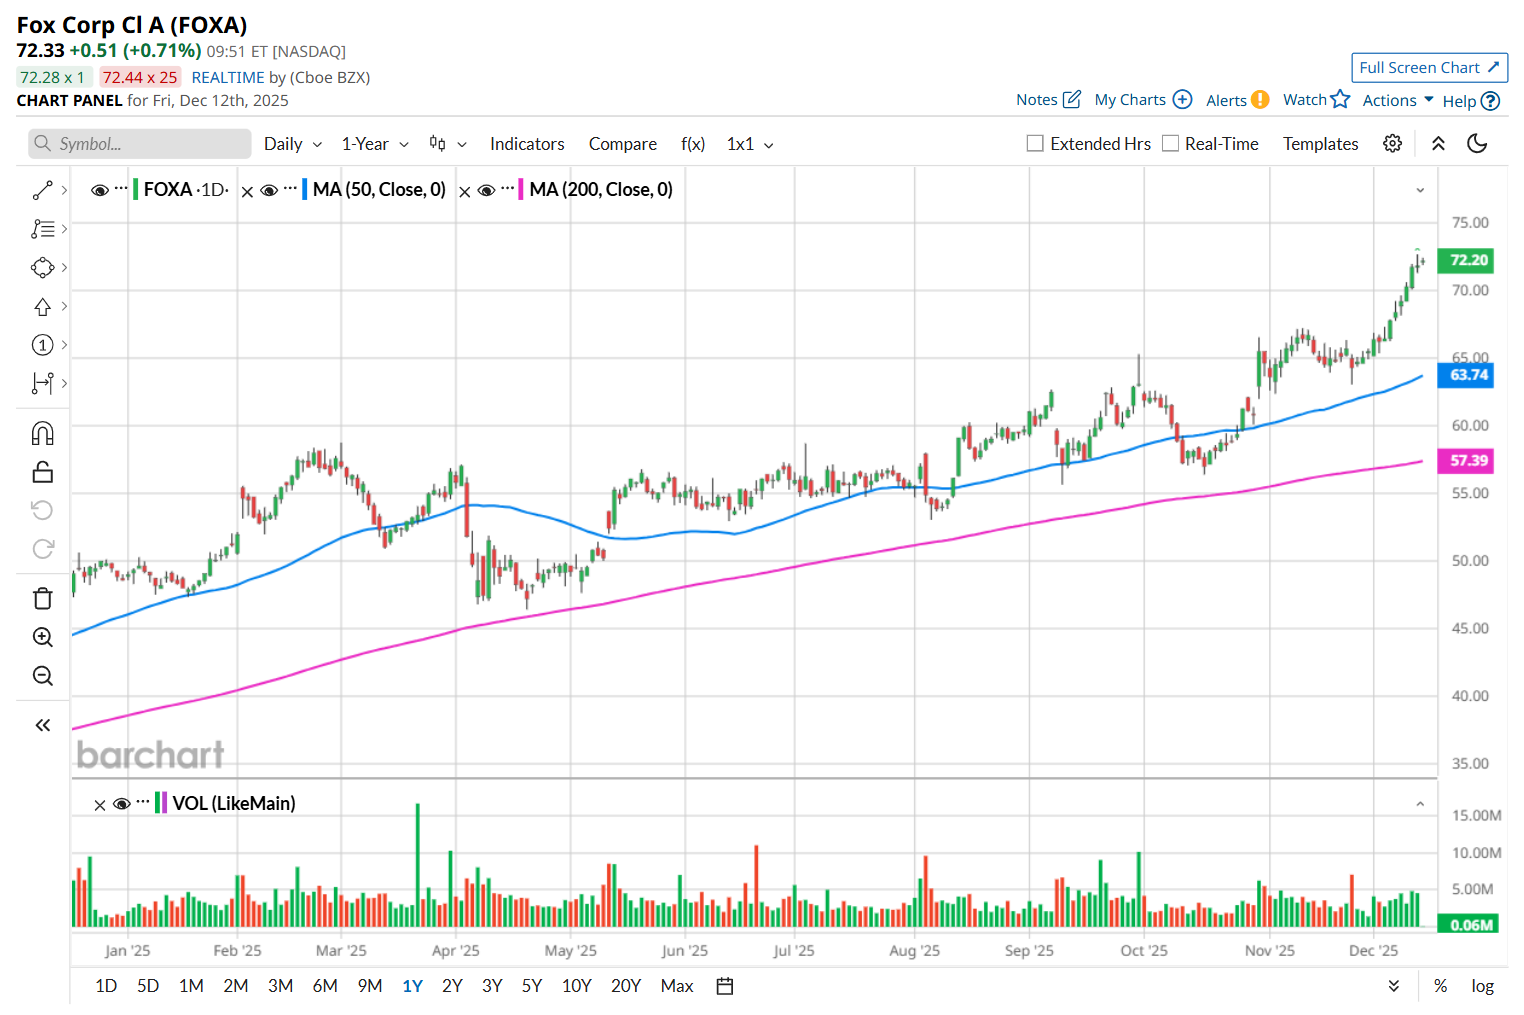Open the Actions dropdown menu
This screenshot has height=1015, width=1524.
pos(1397,100)
